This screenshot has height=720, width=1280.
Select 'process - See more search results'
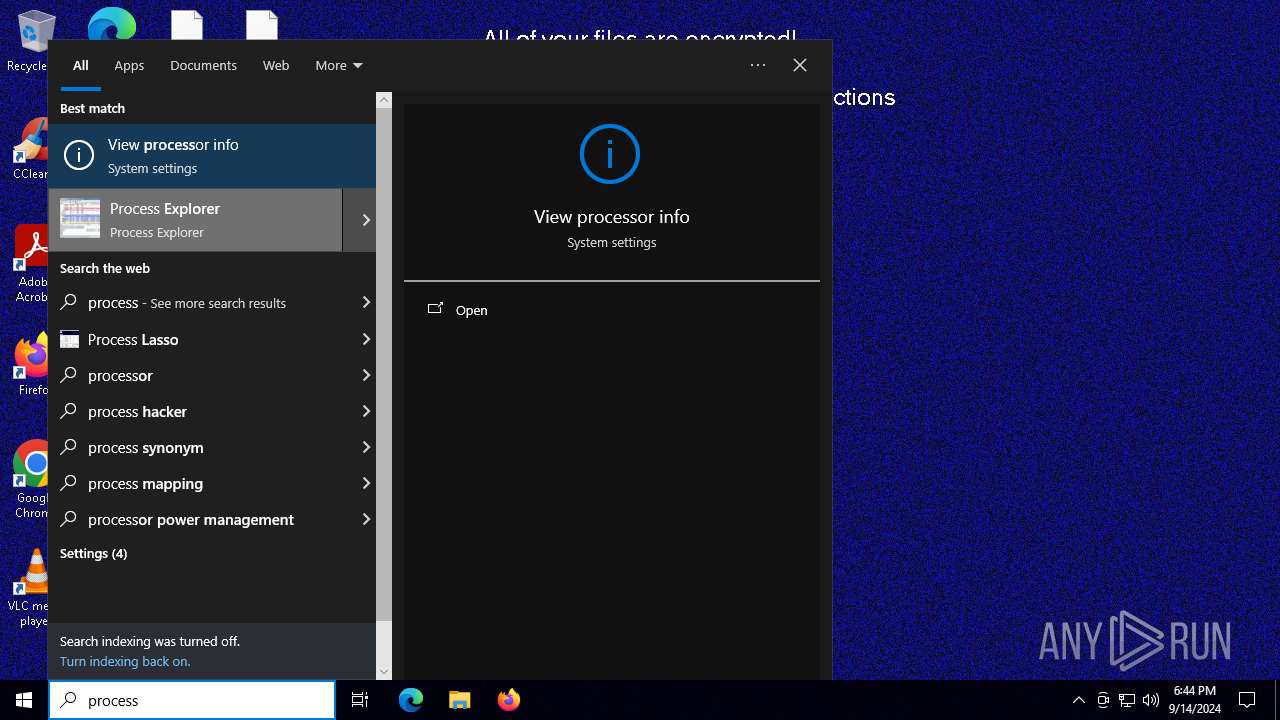pyautogui.click(x=212, y=303)
